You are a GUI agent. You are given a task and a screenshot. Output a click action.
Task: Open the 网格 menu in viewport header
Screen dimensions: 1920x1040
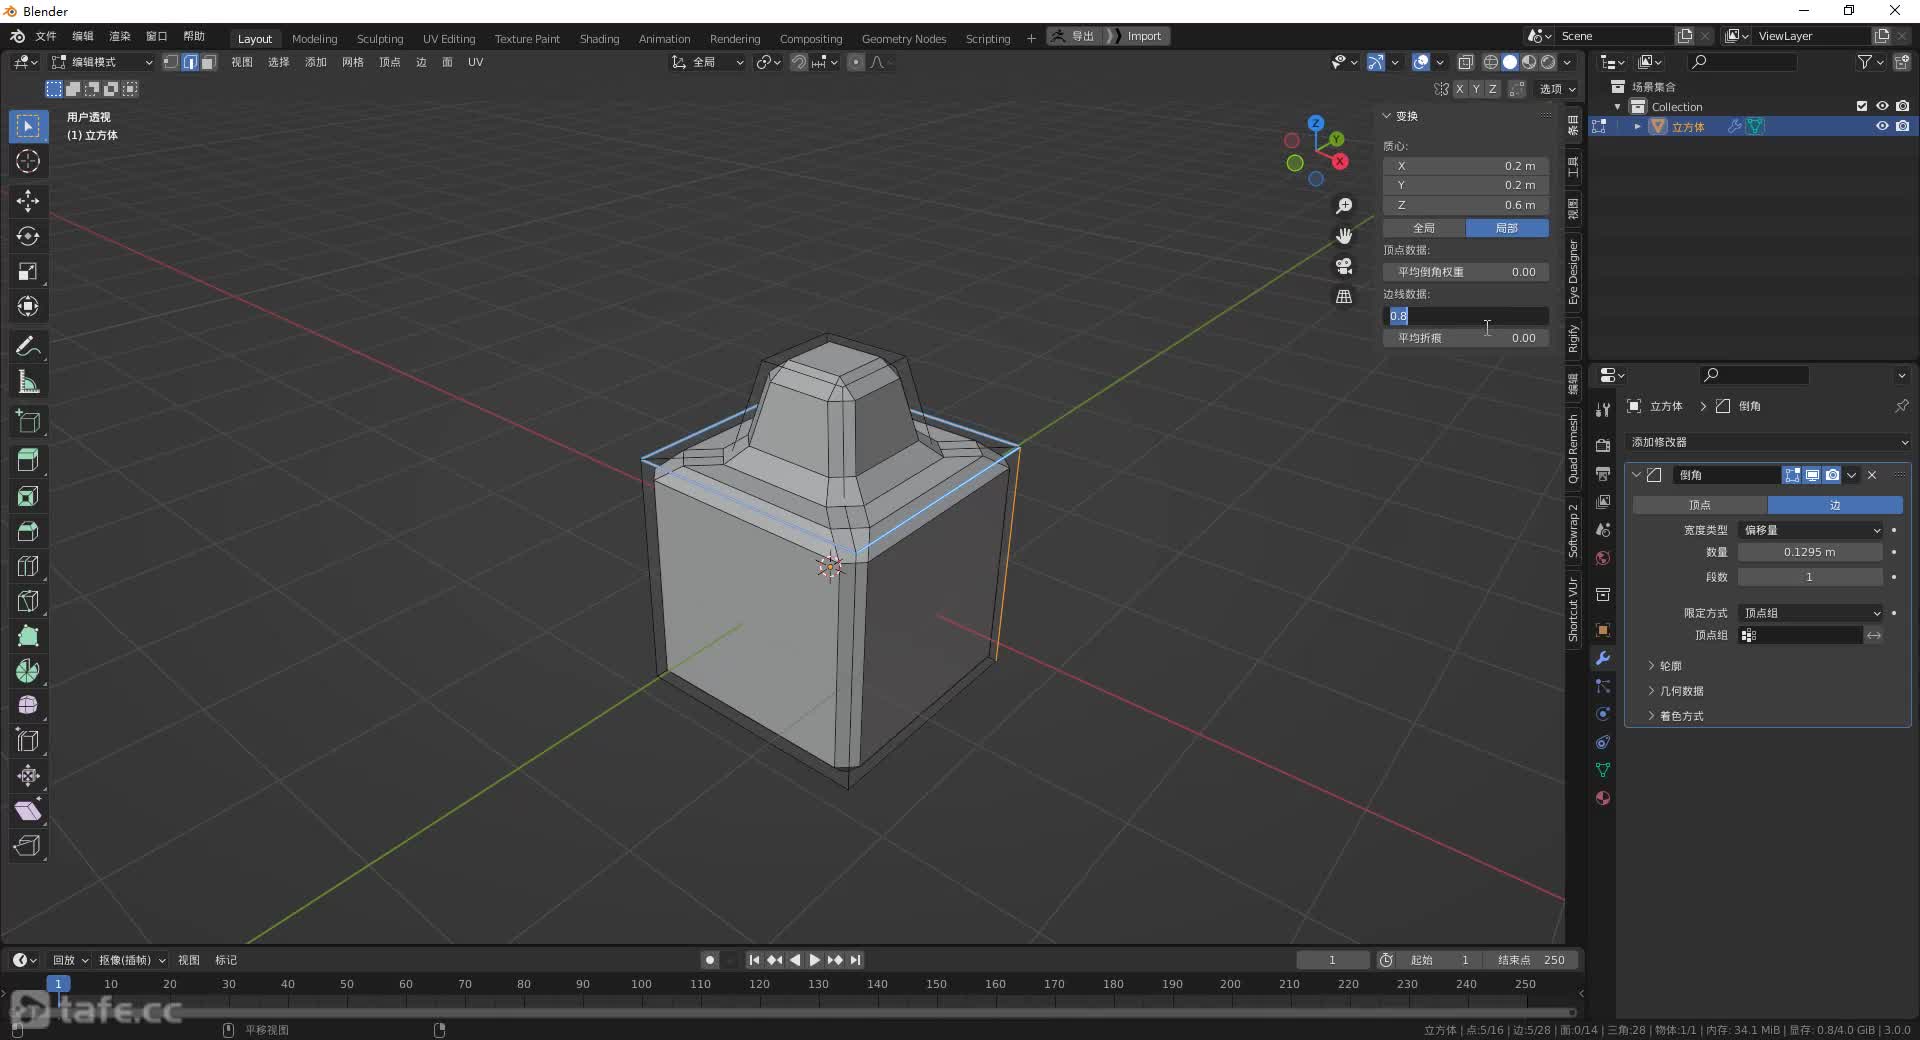coord(352,62)
